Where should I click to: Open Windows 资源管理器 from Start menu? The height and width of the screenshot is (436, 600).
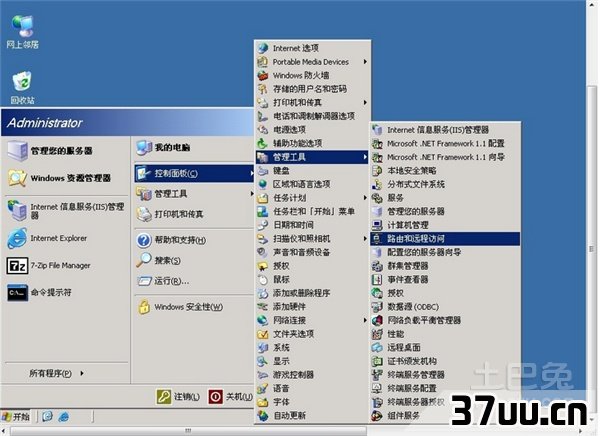[59, 178]
